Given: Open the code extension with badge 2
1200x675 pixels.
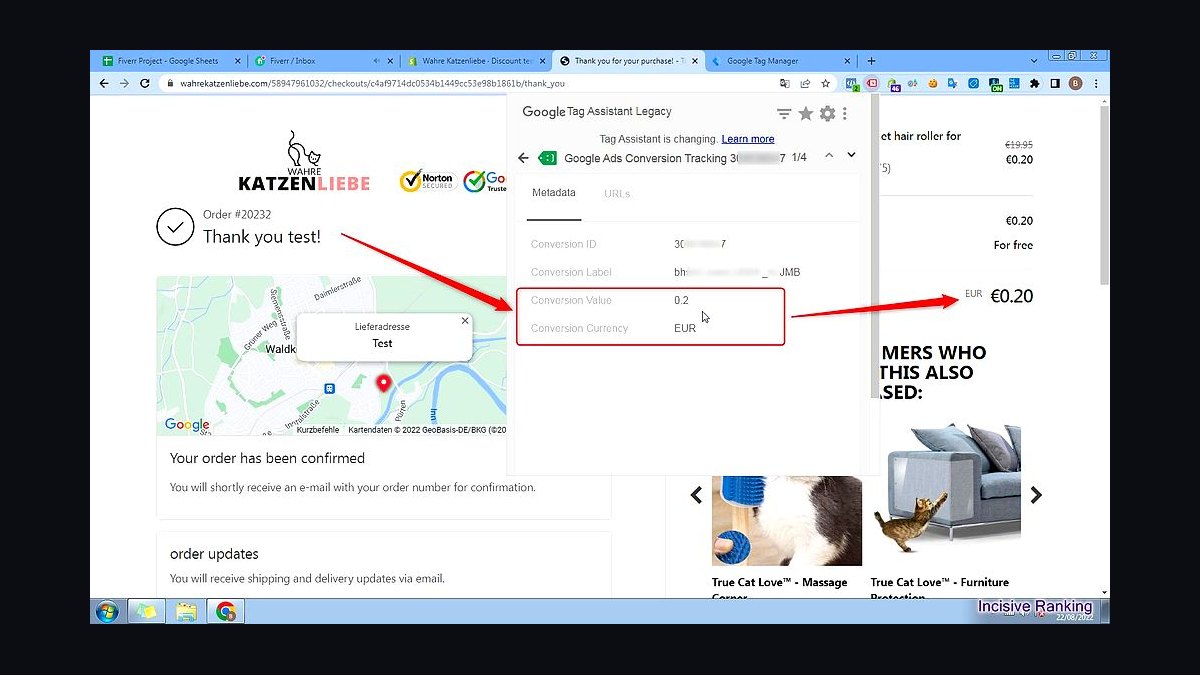Looking at the screenshot, I should 852,84.
